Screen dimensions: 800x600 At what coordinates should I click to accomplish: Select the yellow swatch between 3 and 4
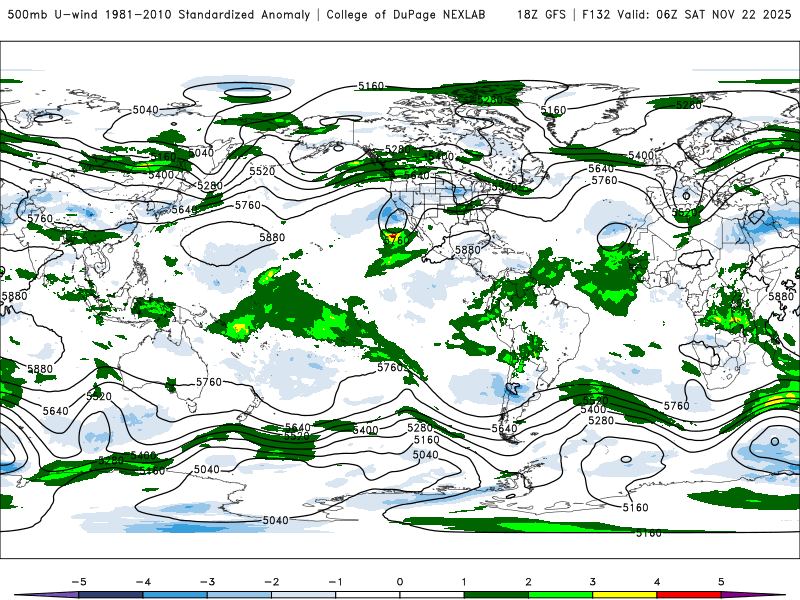click(624, 595)
